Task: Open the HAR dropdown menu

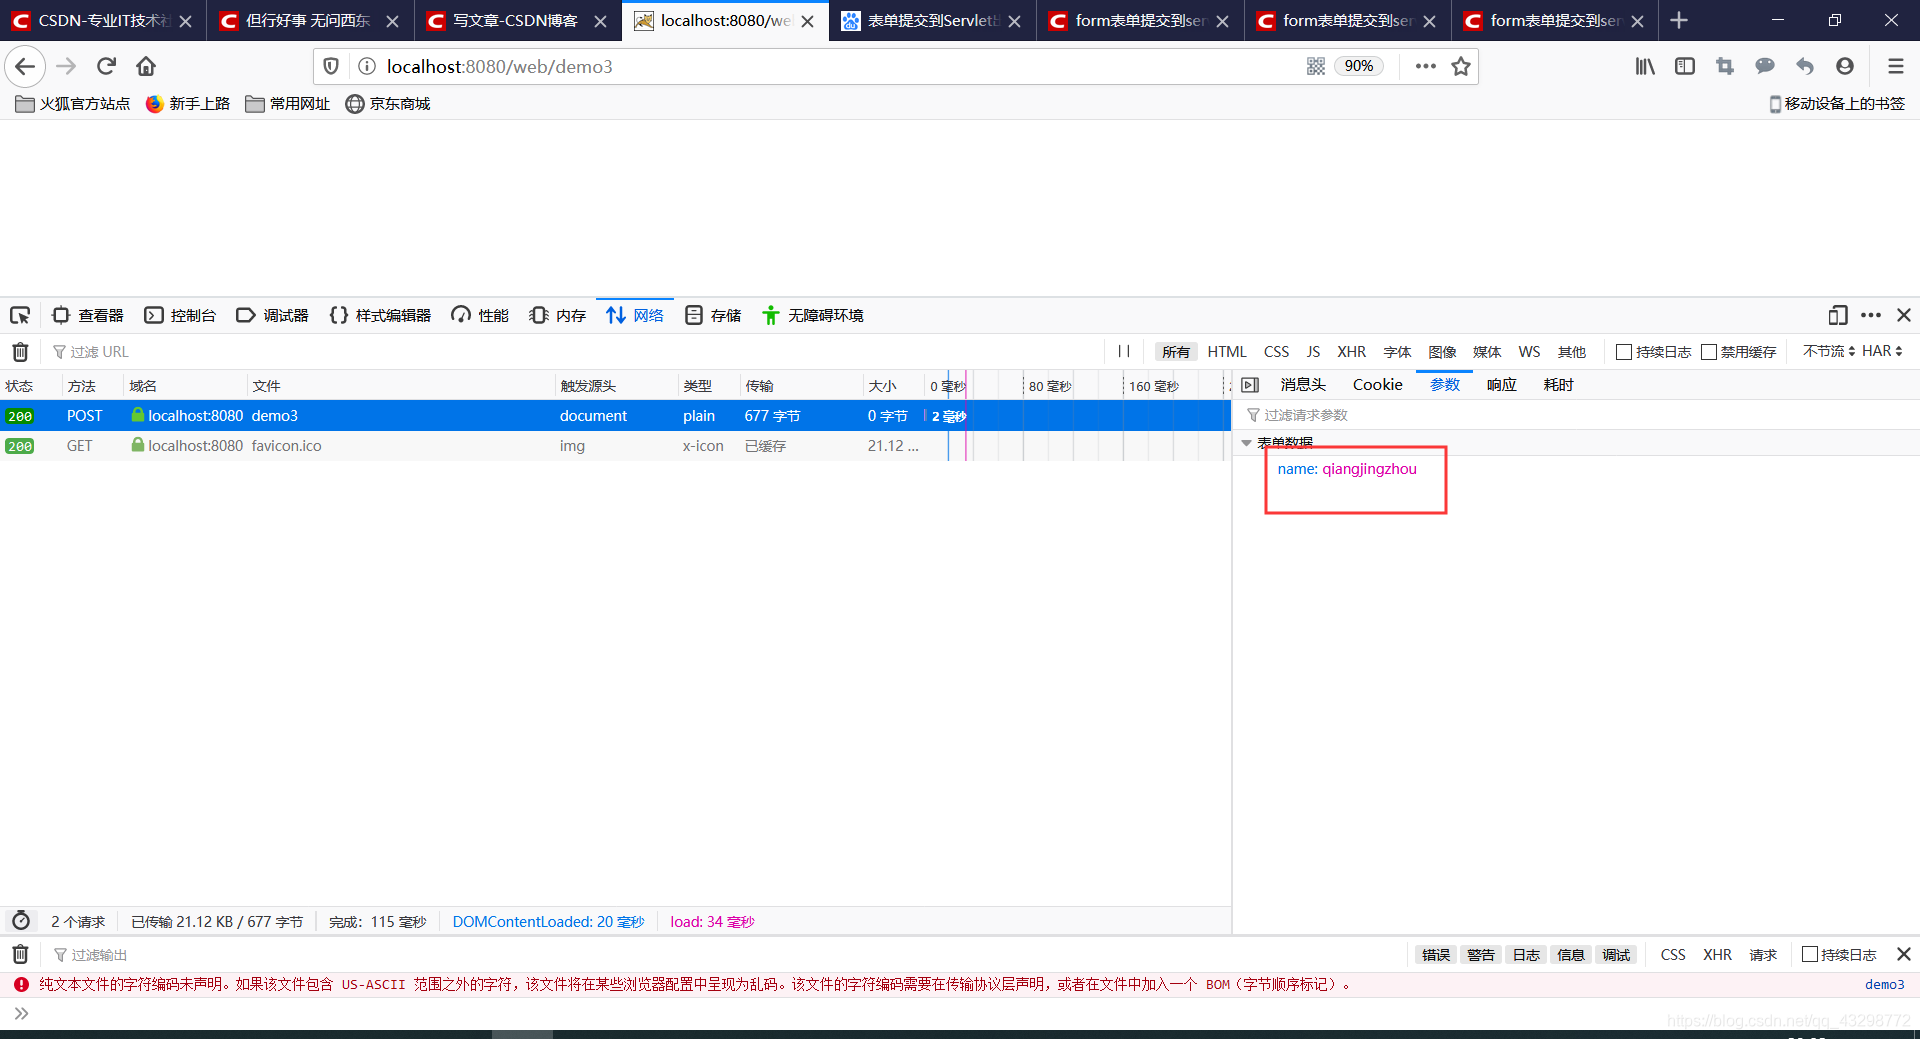Action: (x=1882, y=351)
